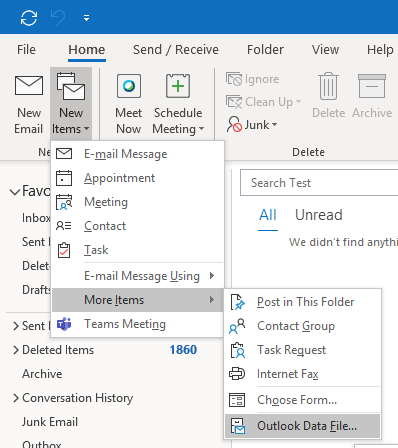Open the Junk dropdown in Delete group

[252, 125]
